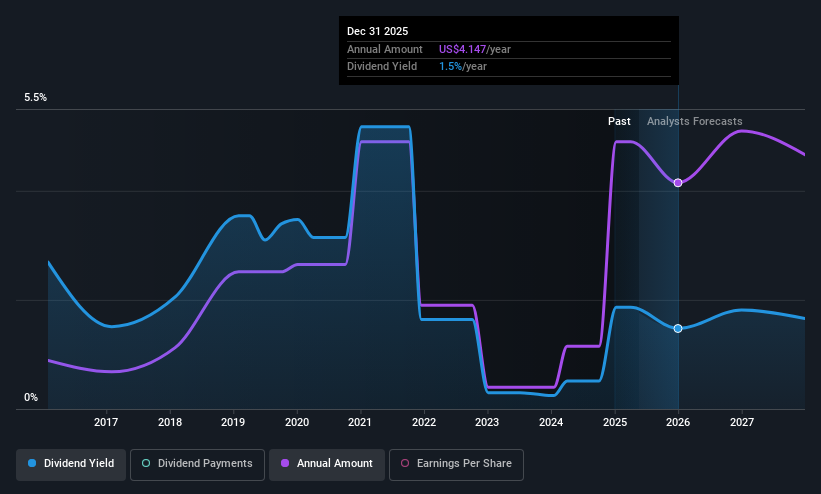The width and height of the screenshot is (821, 494).
Task: Toggle the Annual Amount series
Action: click(327, 464)
